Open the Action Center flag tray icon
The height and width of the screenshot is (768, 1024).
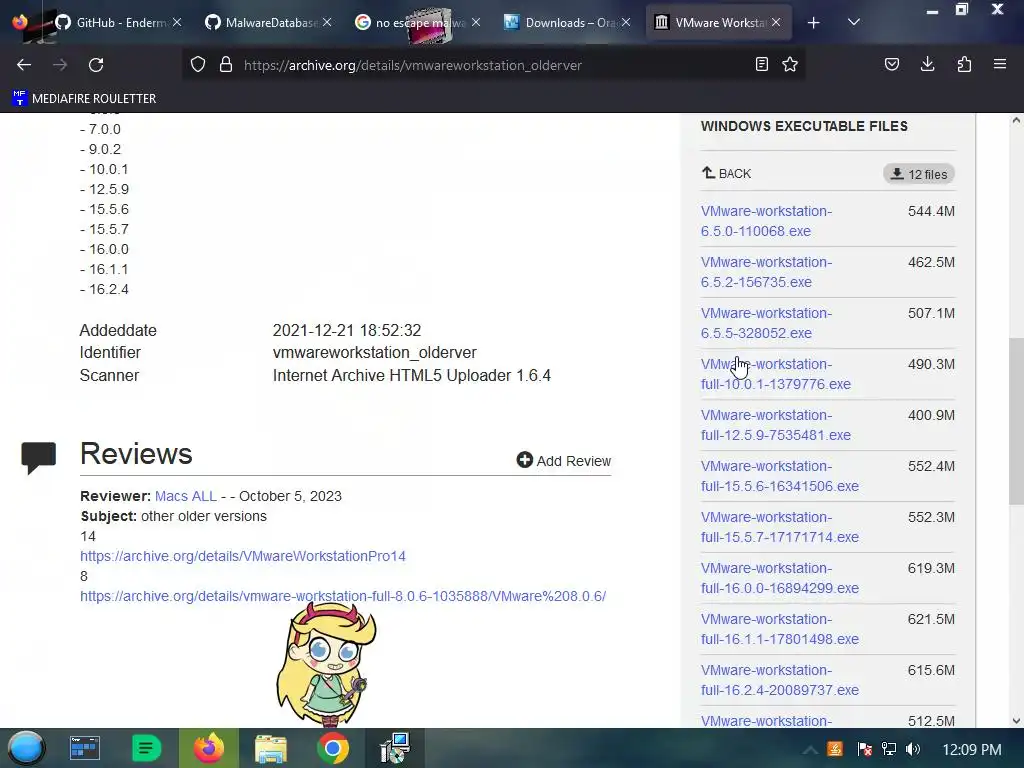click(x=864, y=749)
